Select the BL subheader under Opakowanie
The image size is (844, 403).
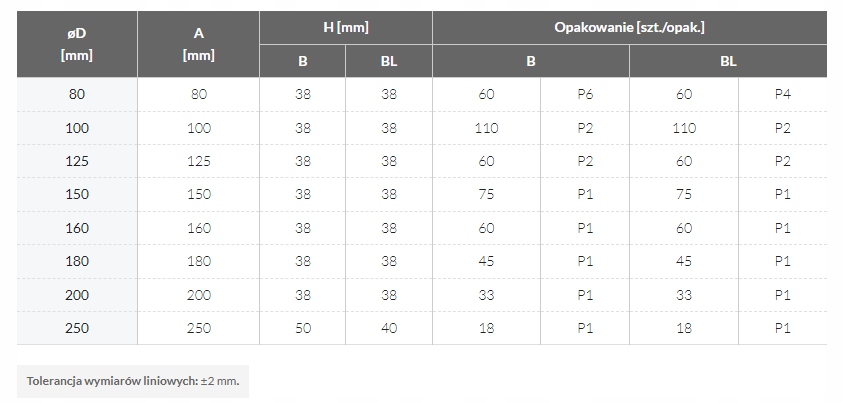728,61
